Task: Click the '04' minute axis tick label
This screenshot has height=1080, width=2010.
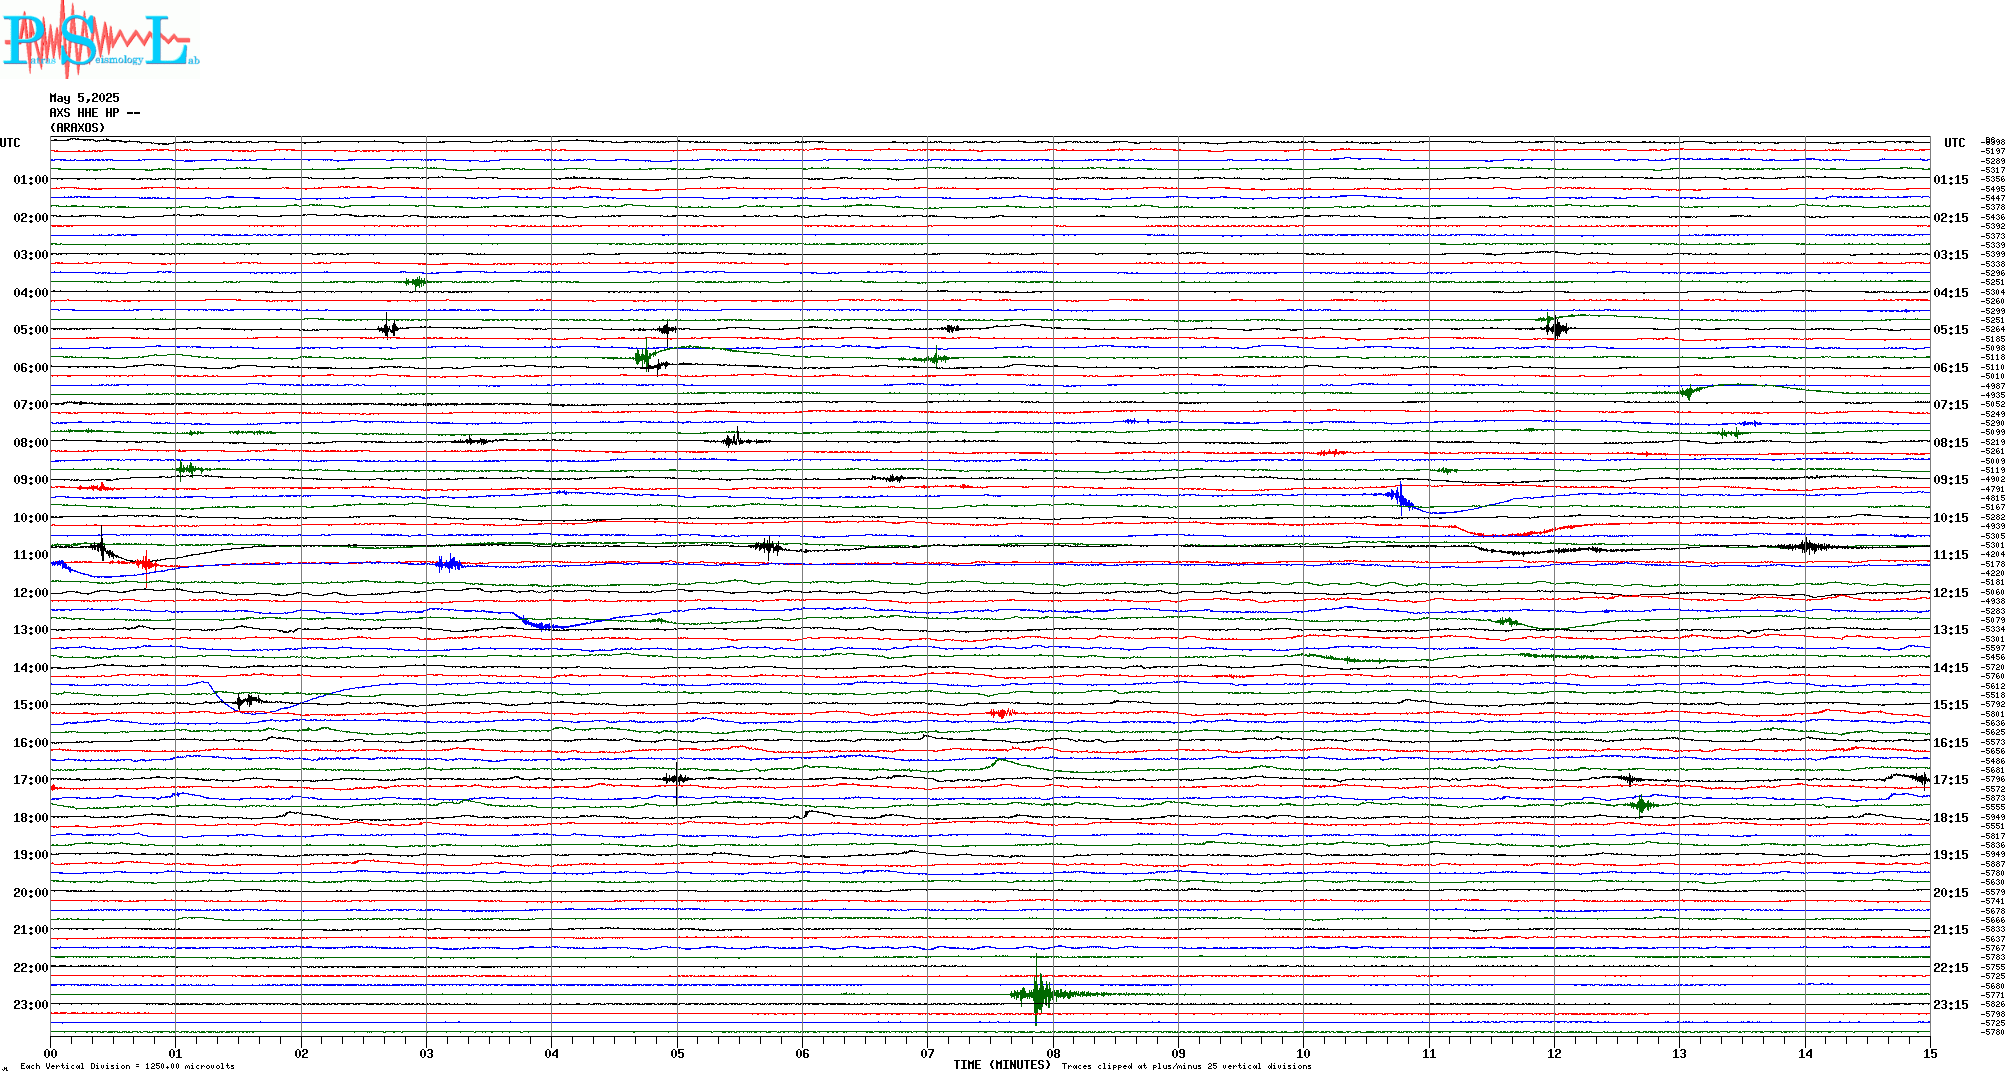Action: [x=552, y=1053]
